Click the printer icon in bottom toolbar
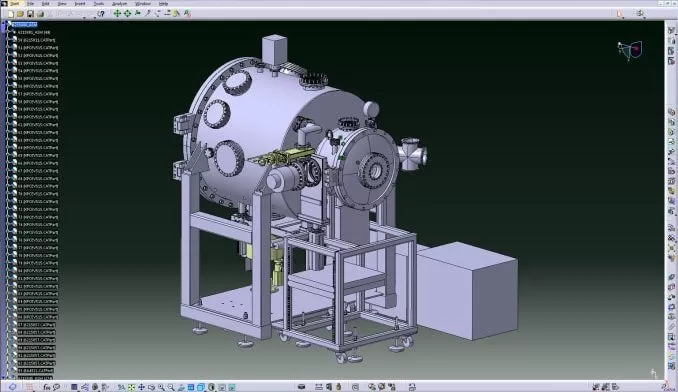The image size is (678, 392). (x=301, y=387)
